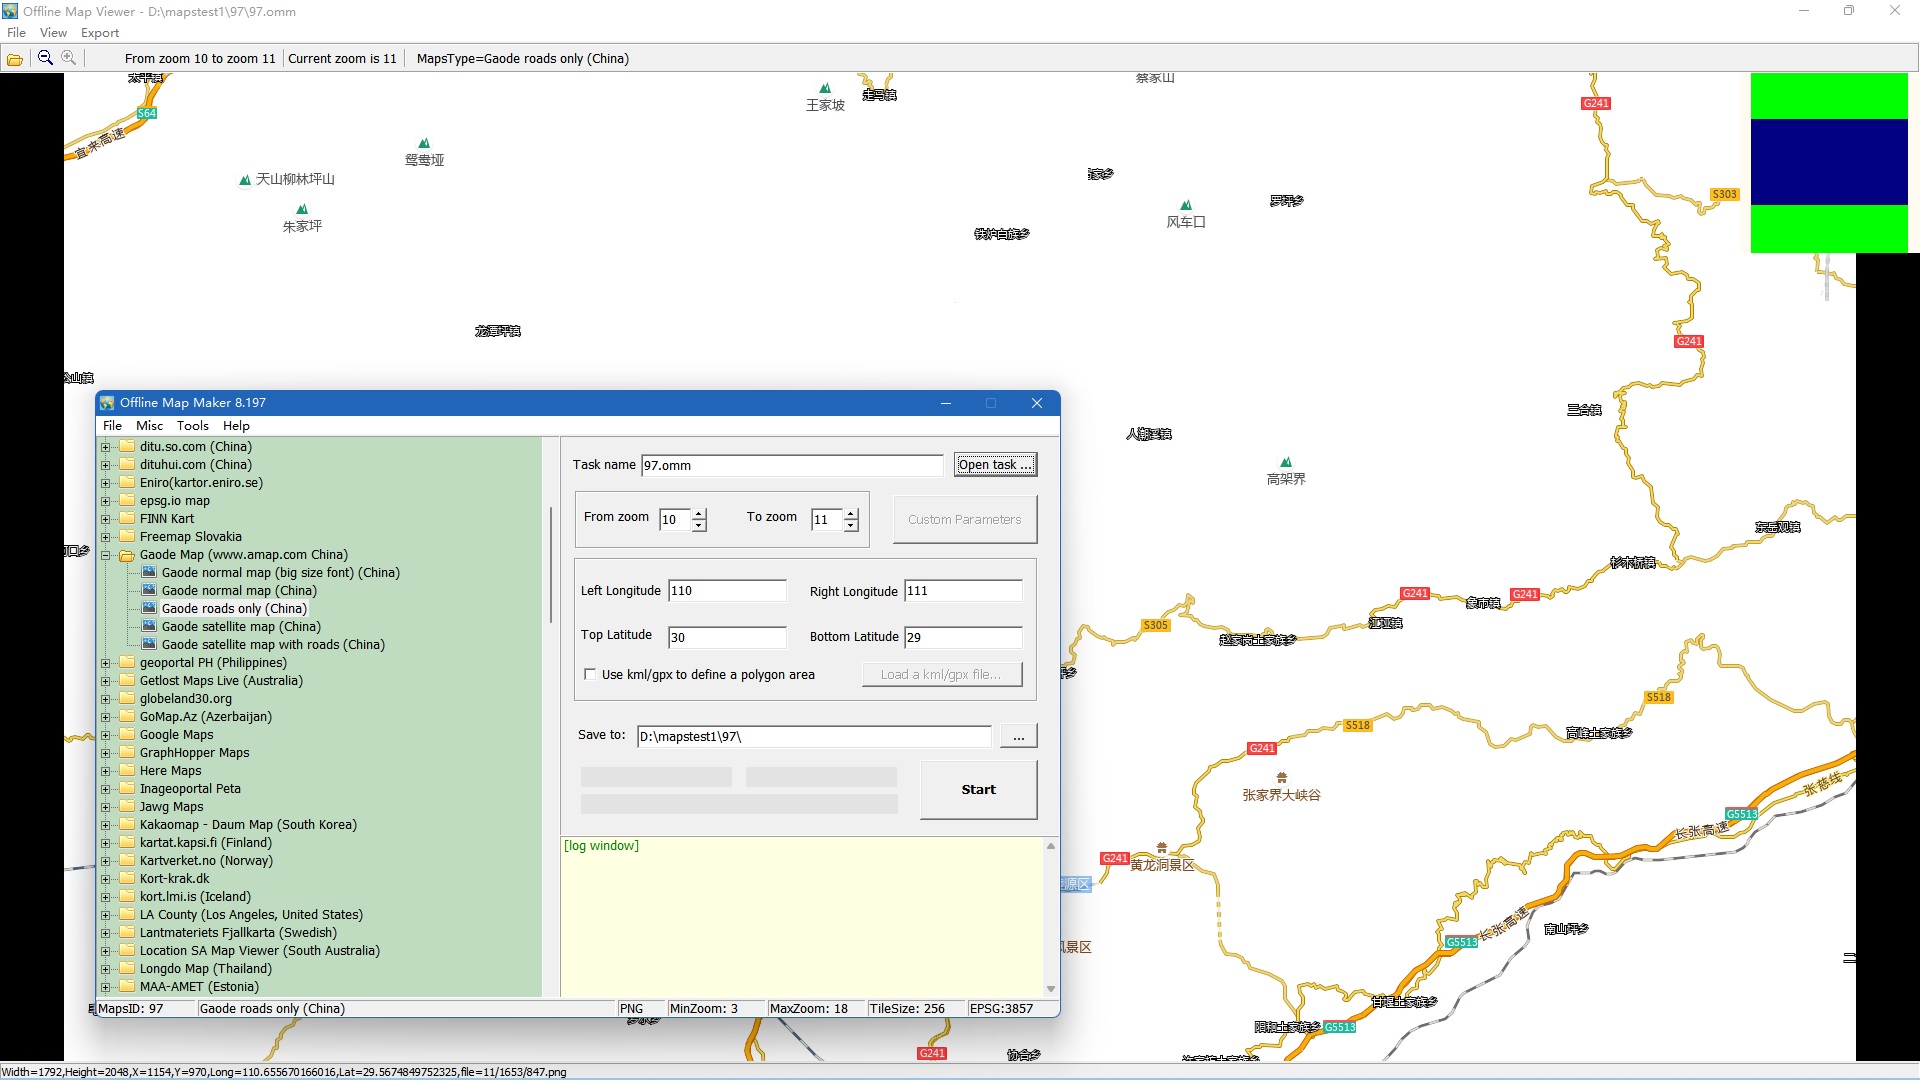
Task: Click the Save to browse button
Action: click(1018, 737)
